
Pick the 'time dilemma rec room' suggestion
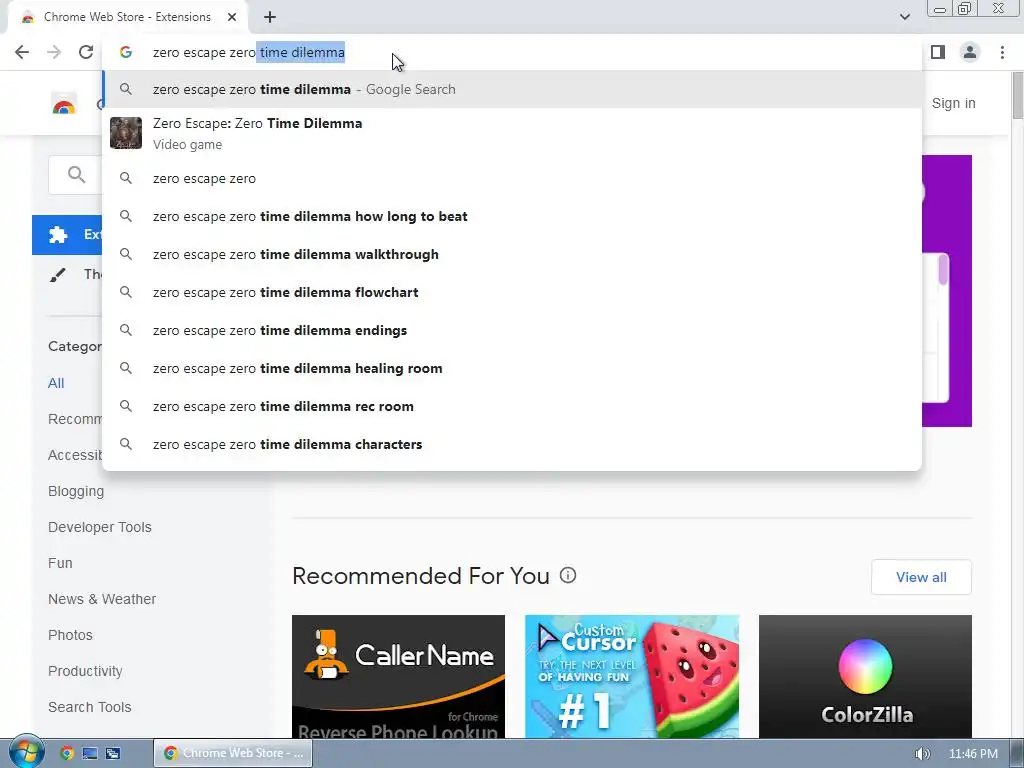coord(512,406)
